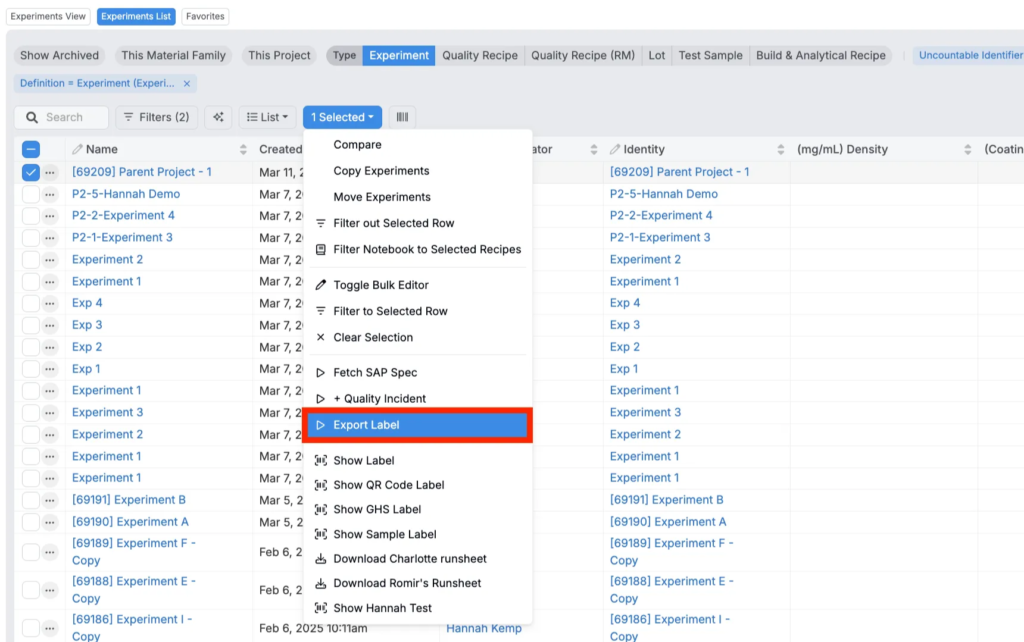Choose Move Experiments menu item

[x=418, y=197]
